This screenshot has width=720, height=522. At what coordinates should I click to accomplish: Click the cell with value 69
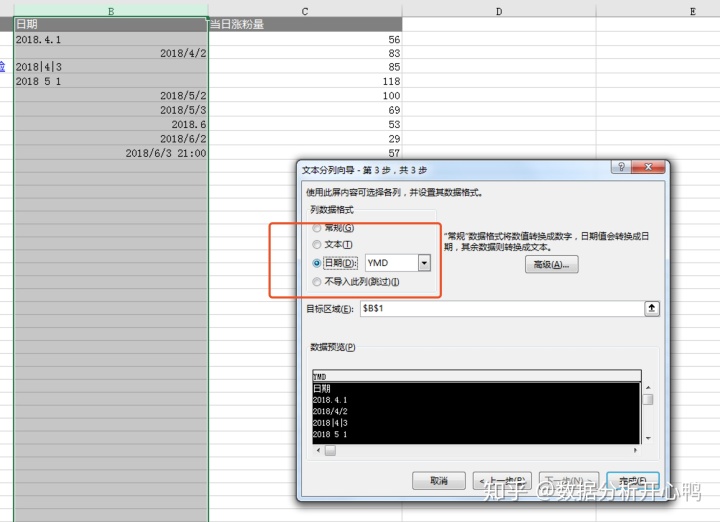point(305,110)
